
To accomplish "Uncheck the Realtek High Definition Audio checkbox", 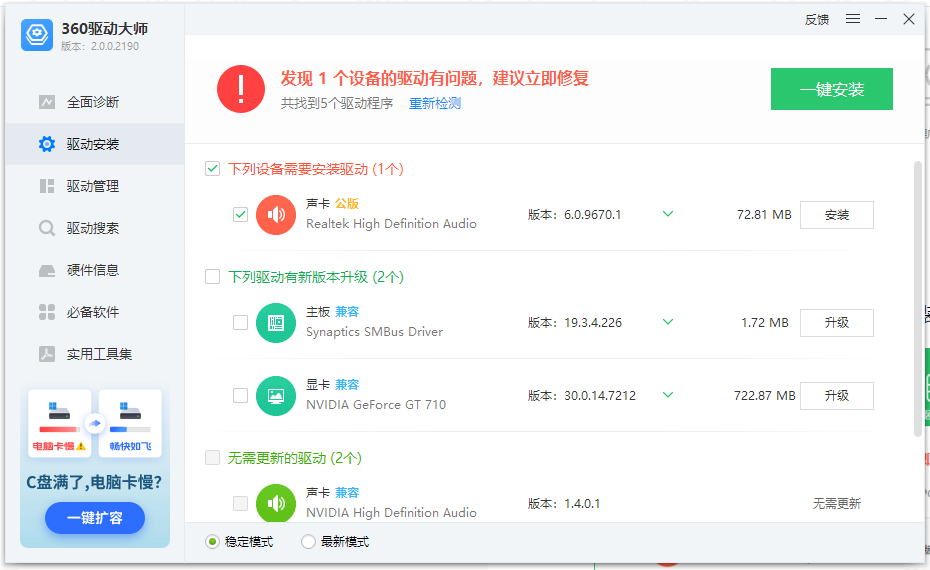I will tap(240, 214).
